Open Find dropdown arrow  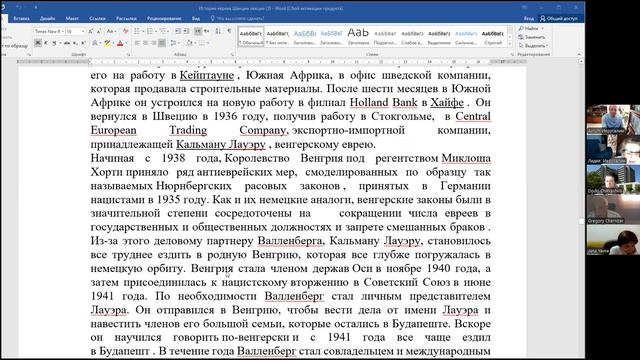pos(542,29)
